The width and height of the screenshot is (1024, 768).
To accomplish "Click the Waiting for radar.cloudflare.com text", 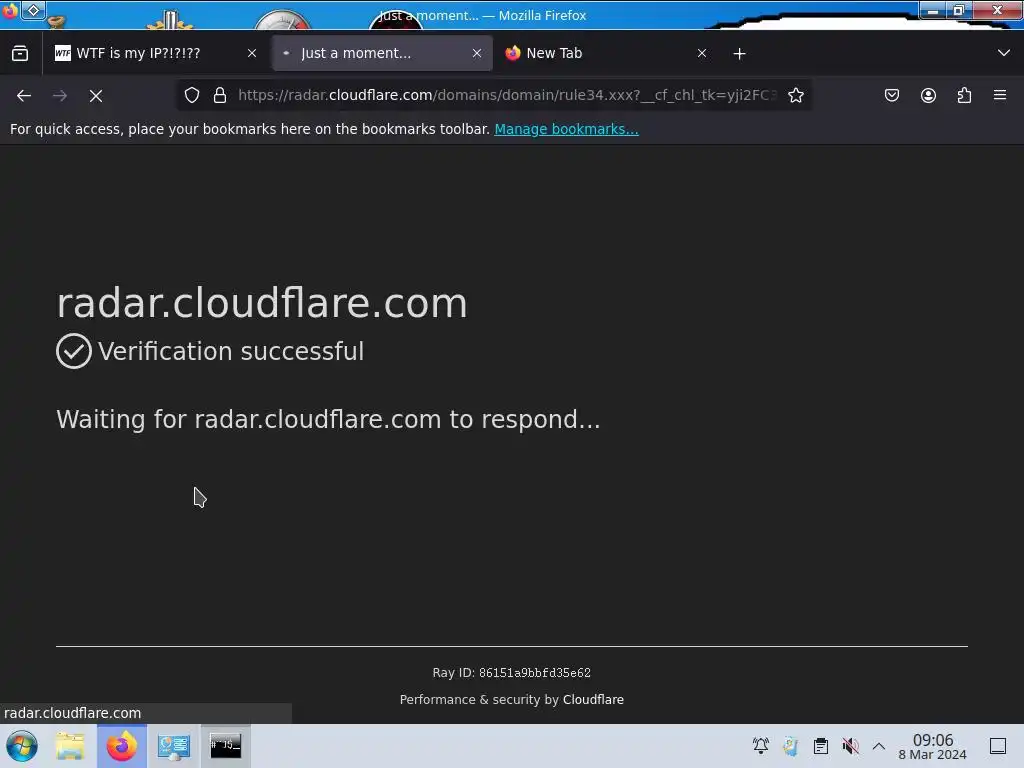I will point(328,419).
